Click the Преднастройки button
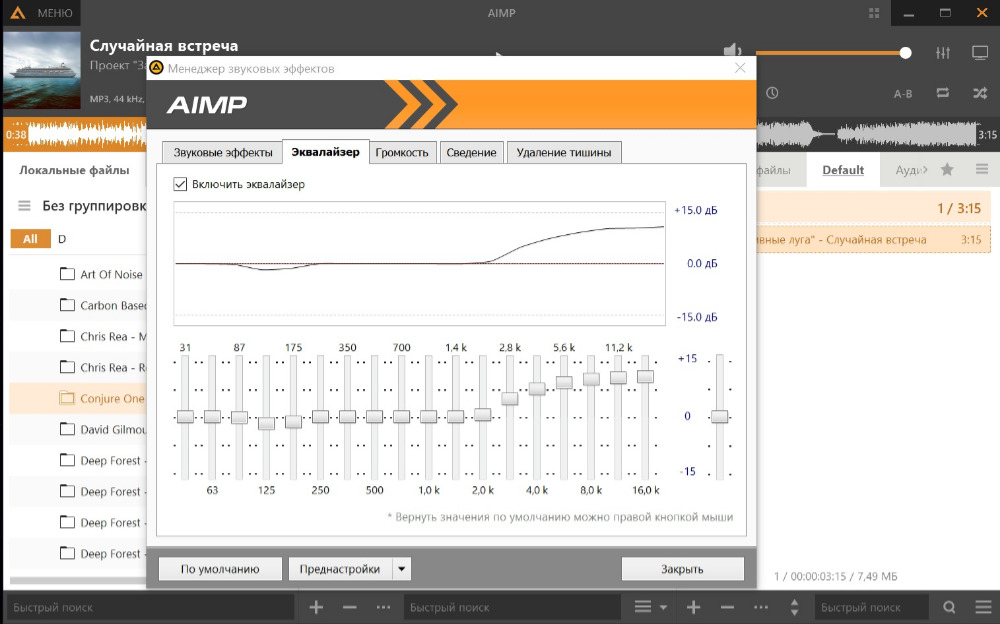This screenshot has height=624, width=1000. [340, 569]
